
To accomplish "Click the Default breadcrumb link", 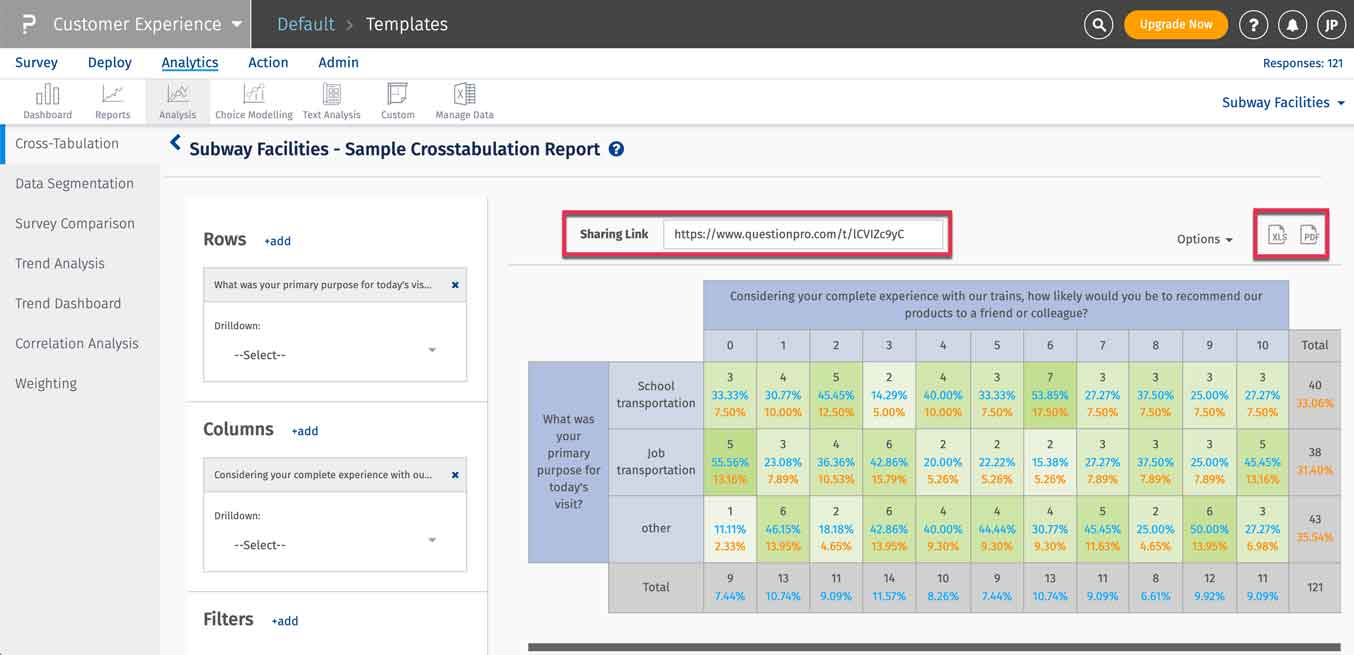I will point(306,24).
